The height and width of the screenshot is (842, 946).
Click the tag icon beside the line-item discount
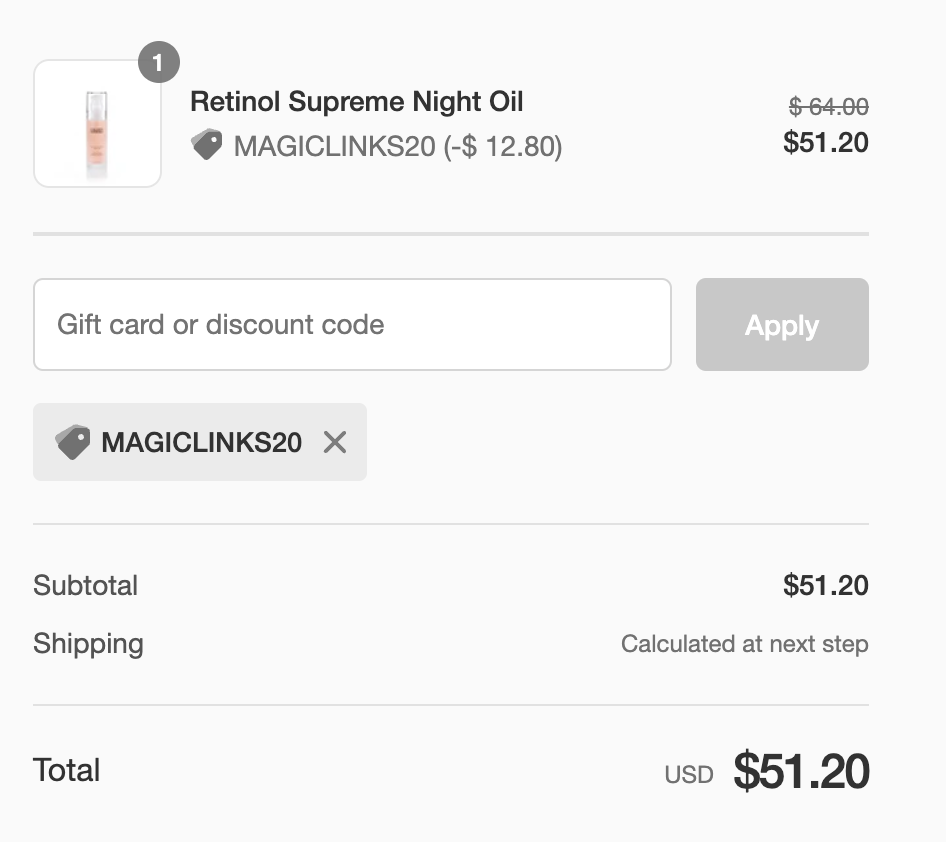click(206, 145)
